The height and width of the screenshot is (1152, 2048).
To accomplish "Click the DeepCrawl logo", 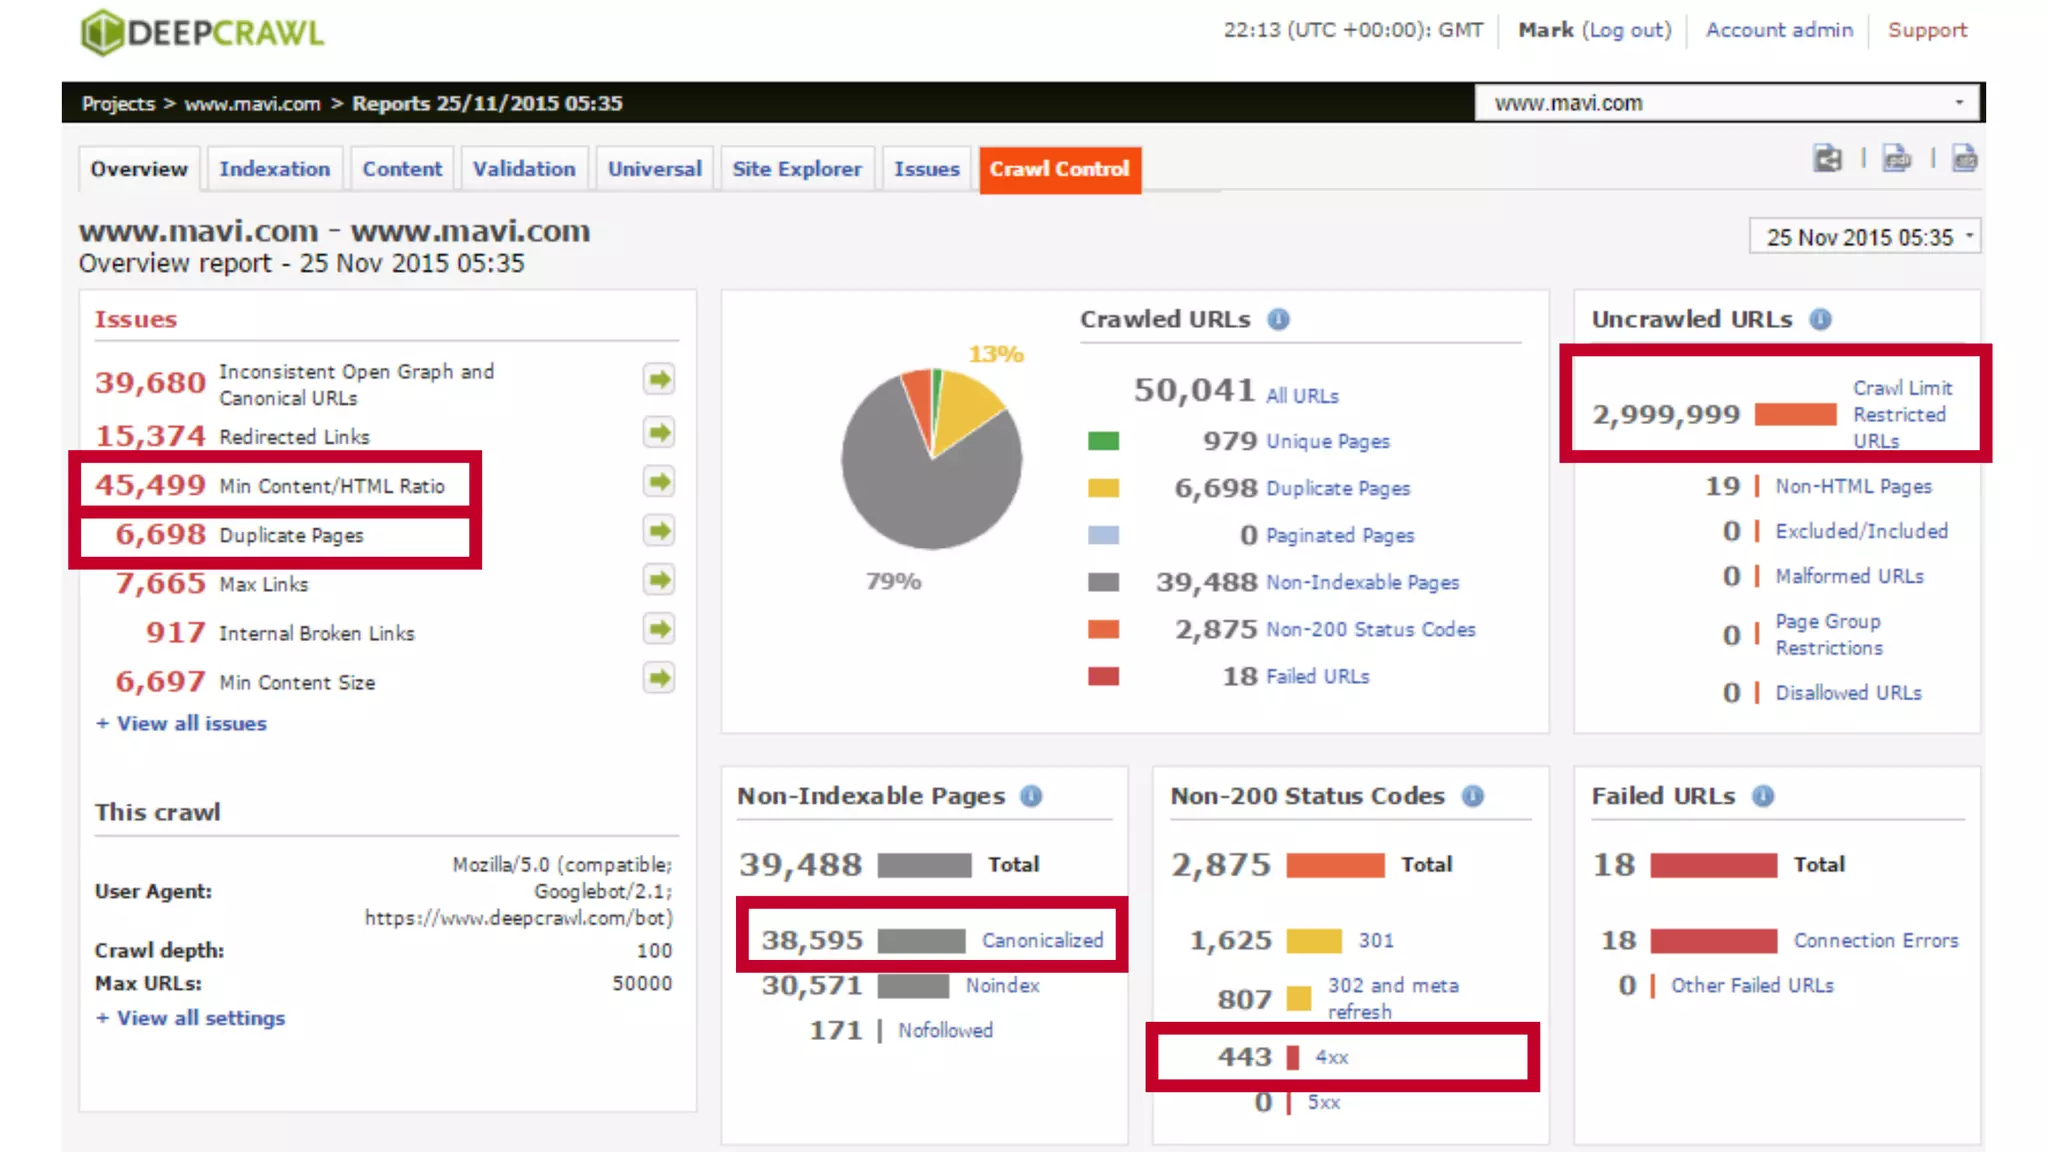I will coord(202,32).
